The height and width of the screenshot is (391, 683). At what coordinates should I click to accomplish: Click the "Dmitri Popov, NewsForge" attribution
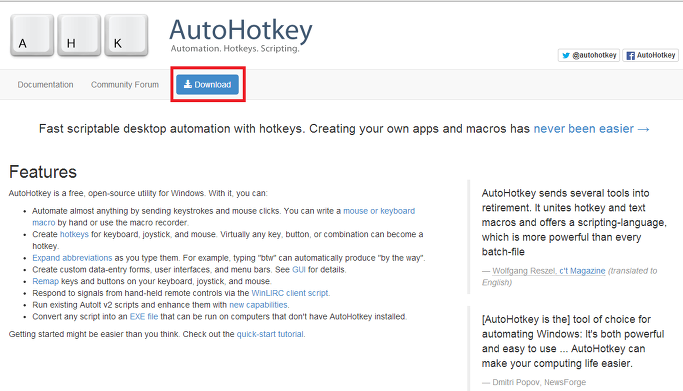click(539, 382)
